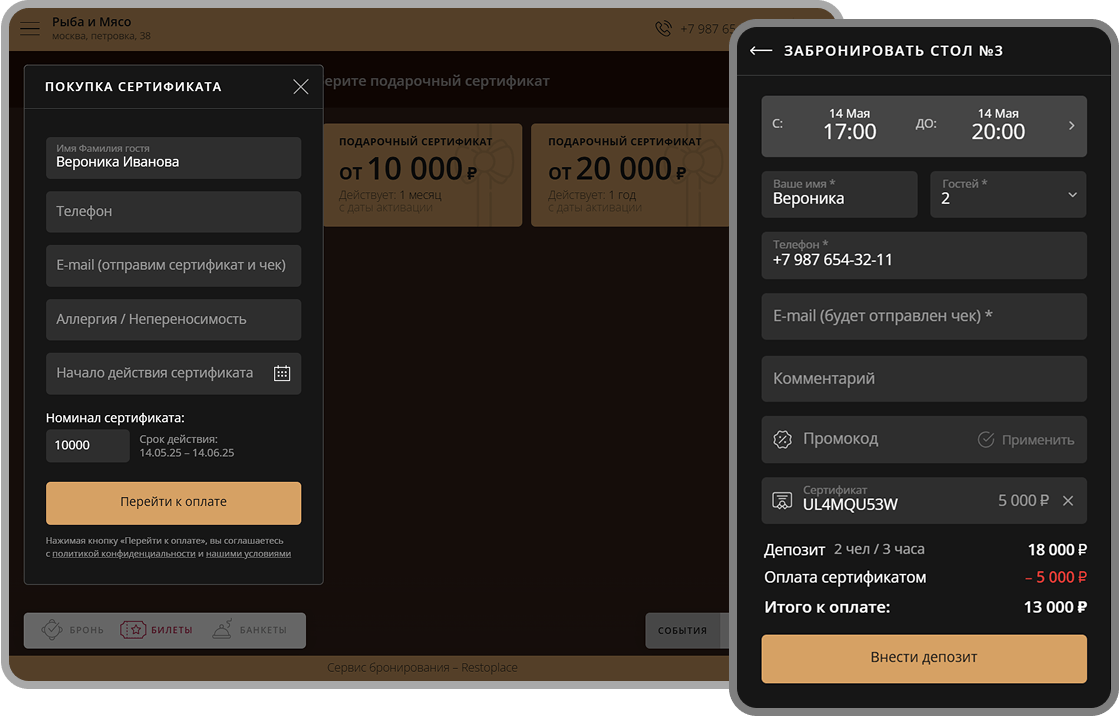The height and width of the screenshot is (716, 1120).
Task: Expand the booking time selector chevron
Action: pos(1073,126)
